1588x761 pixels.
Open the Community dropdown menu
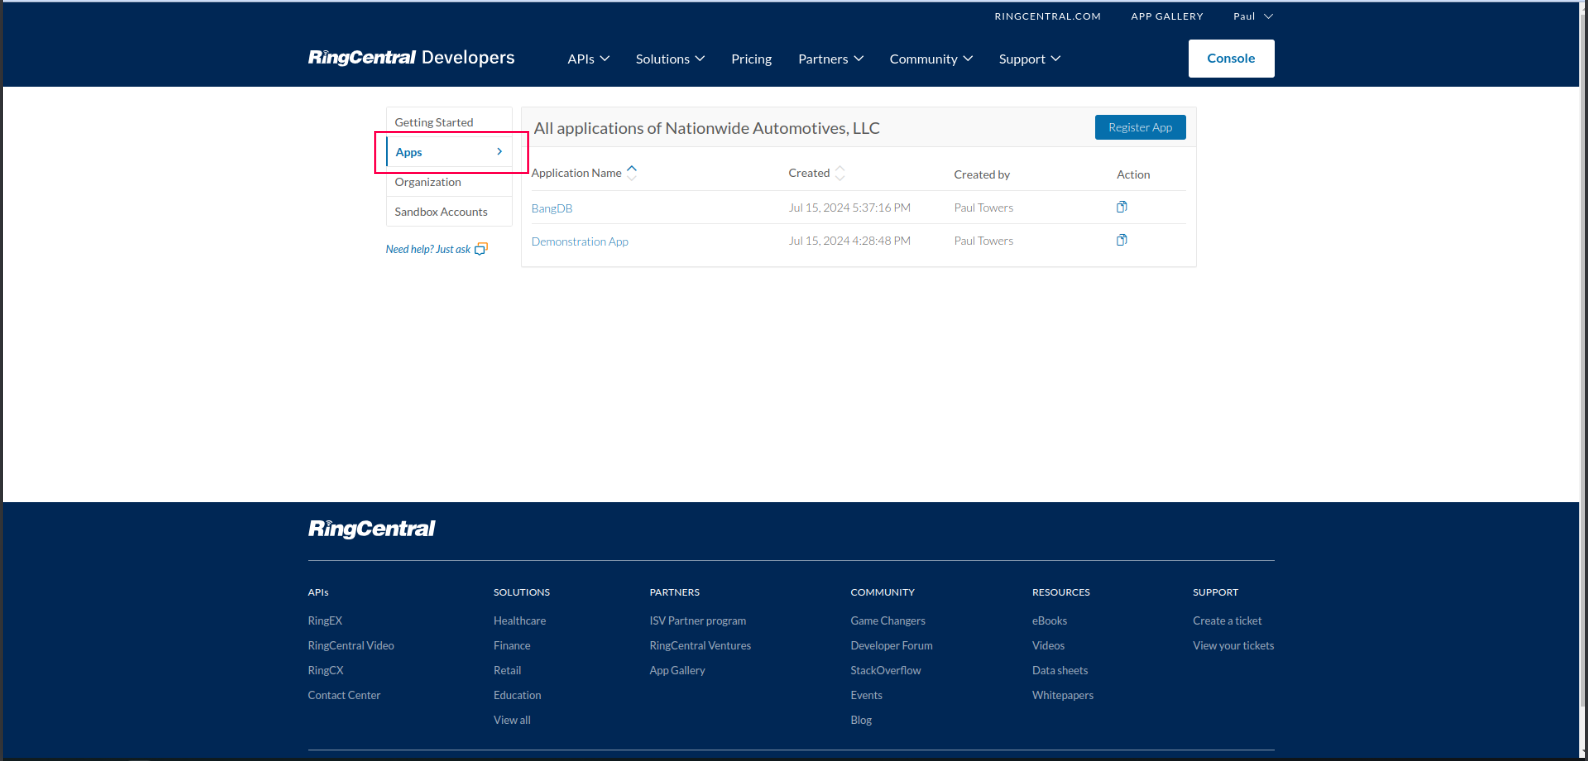(931, 59)
